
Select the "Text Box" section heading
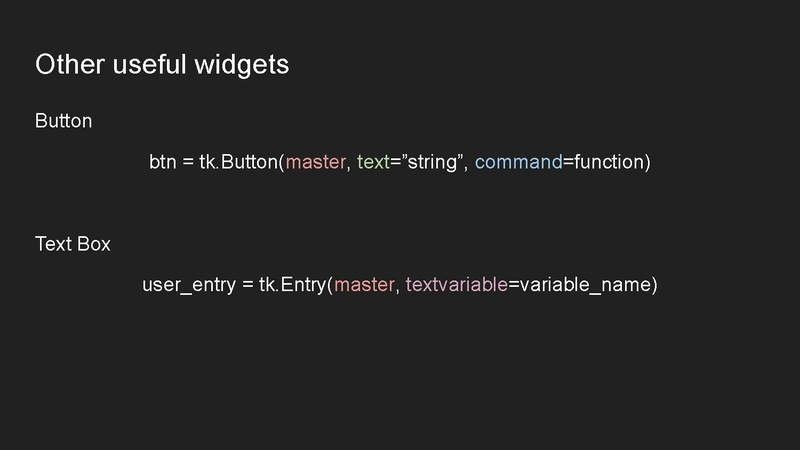coord(72,244)
